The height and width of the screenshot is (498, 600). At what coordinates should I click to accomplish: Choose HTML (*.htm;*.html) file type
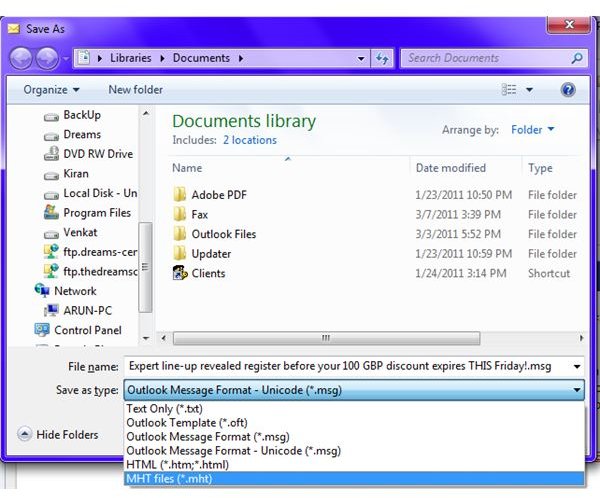[x=354, y=464]
